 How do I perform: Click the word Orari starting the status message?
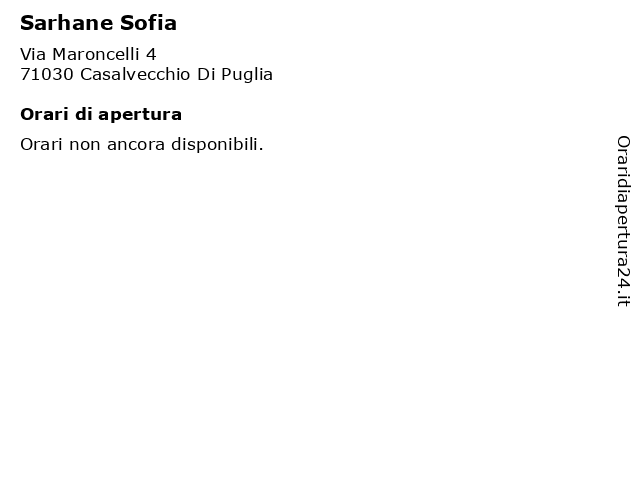click(x=42, y=144)
